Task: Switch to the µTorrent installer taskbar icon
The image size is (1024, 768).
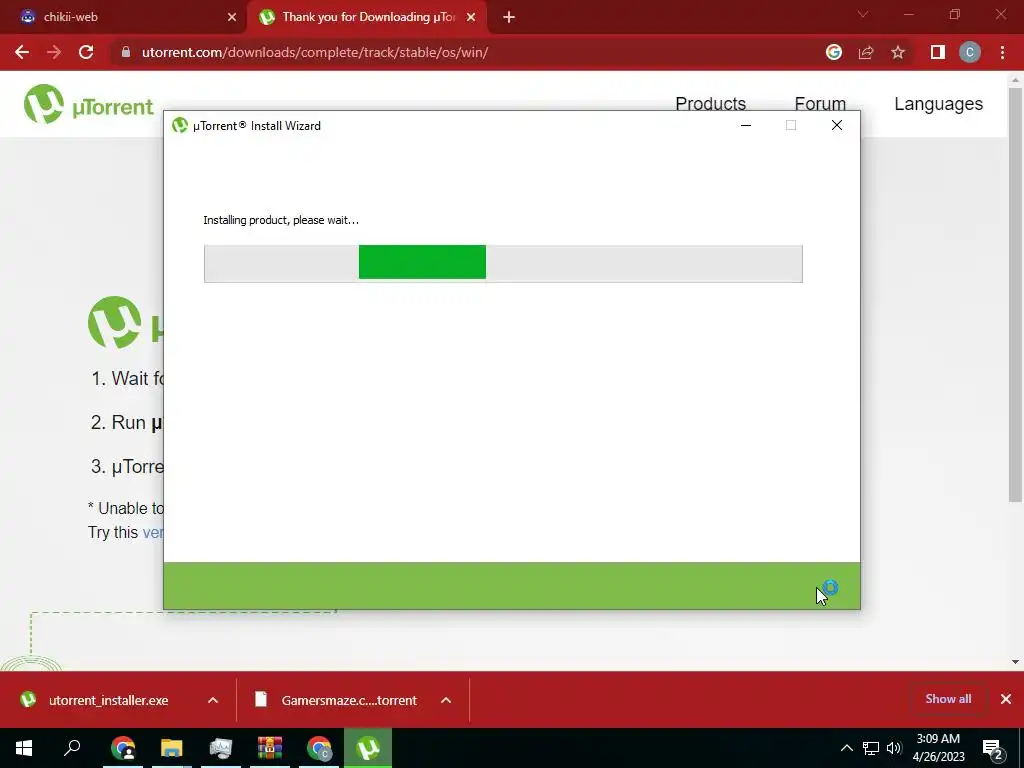Action: (x=368, y=748)
